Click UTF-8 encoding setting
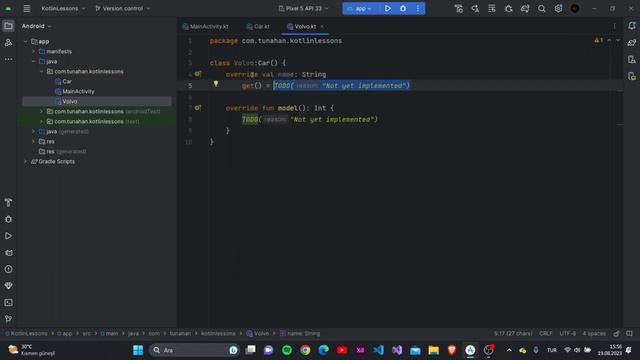This screenshot has height=360, width=640. tap(567, 333)
